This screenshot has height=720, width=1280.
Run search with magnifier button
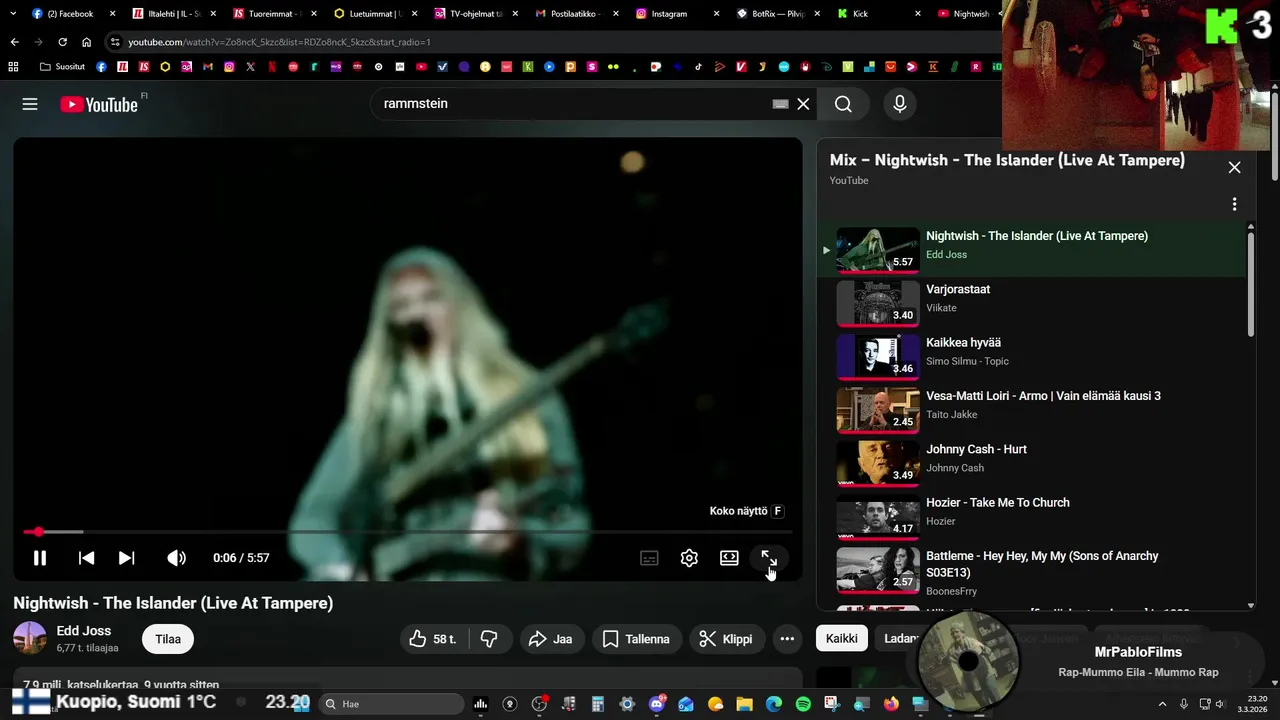[x=843, y=104]
